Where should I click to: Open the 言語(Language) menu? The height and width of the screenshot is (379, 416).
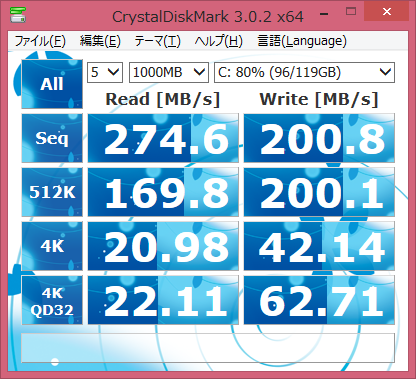click(x=302, y=41)
